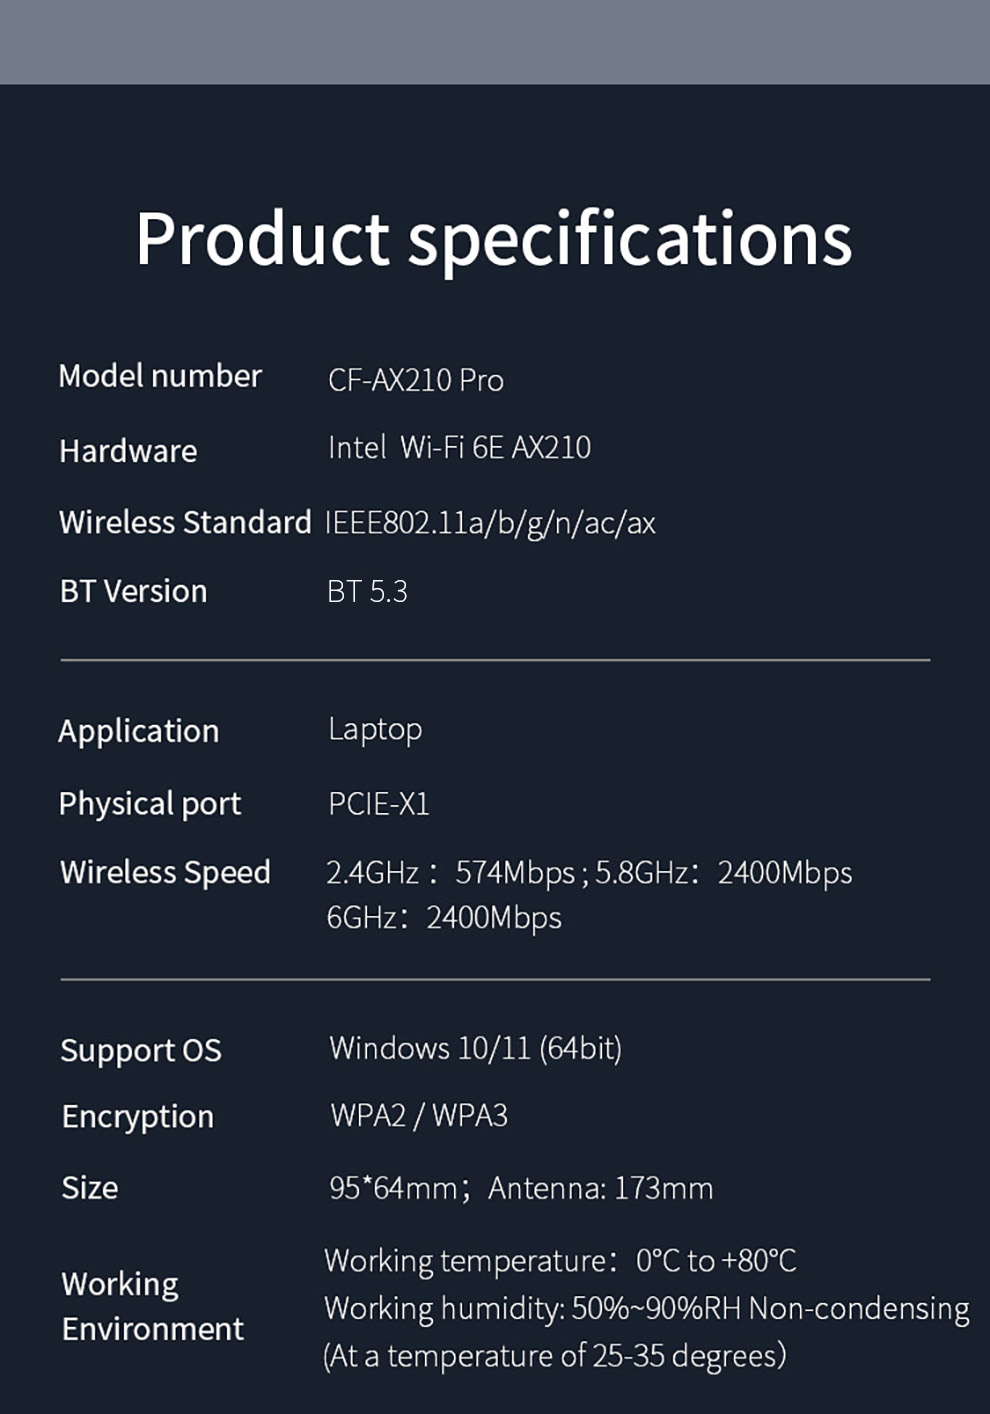Viewport: 990px width, 1414px height.
Task: Click the Support OS label
Action: (141, 1050)
